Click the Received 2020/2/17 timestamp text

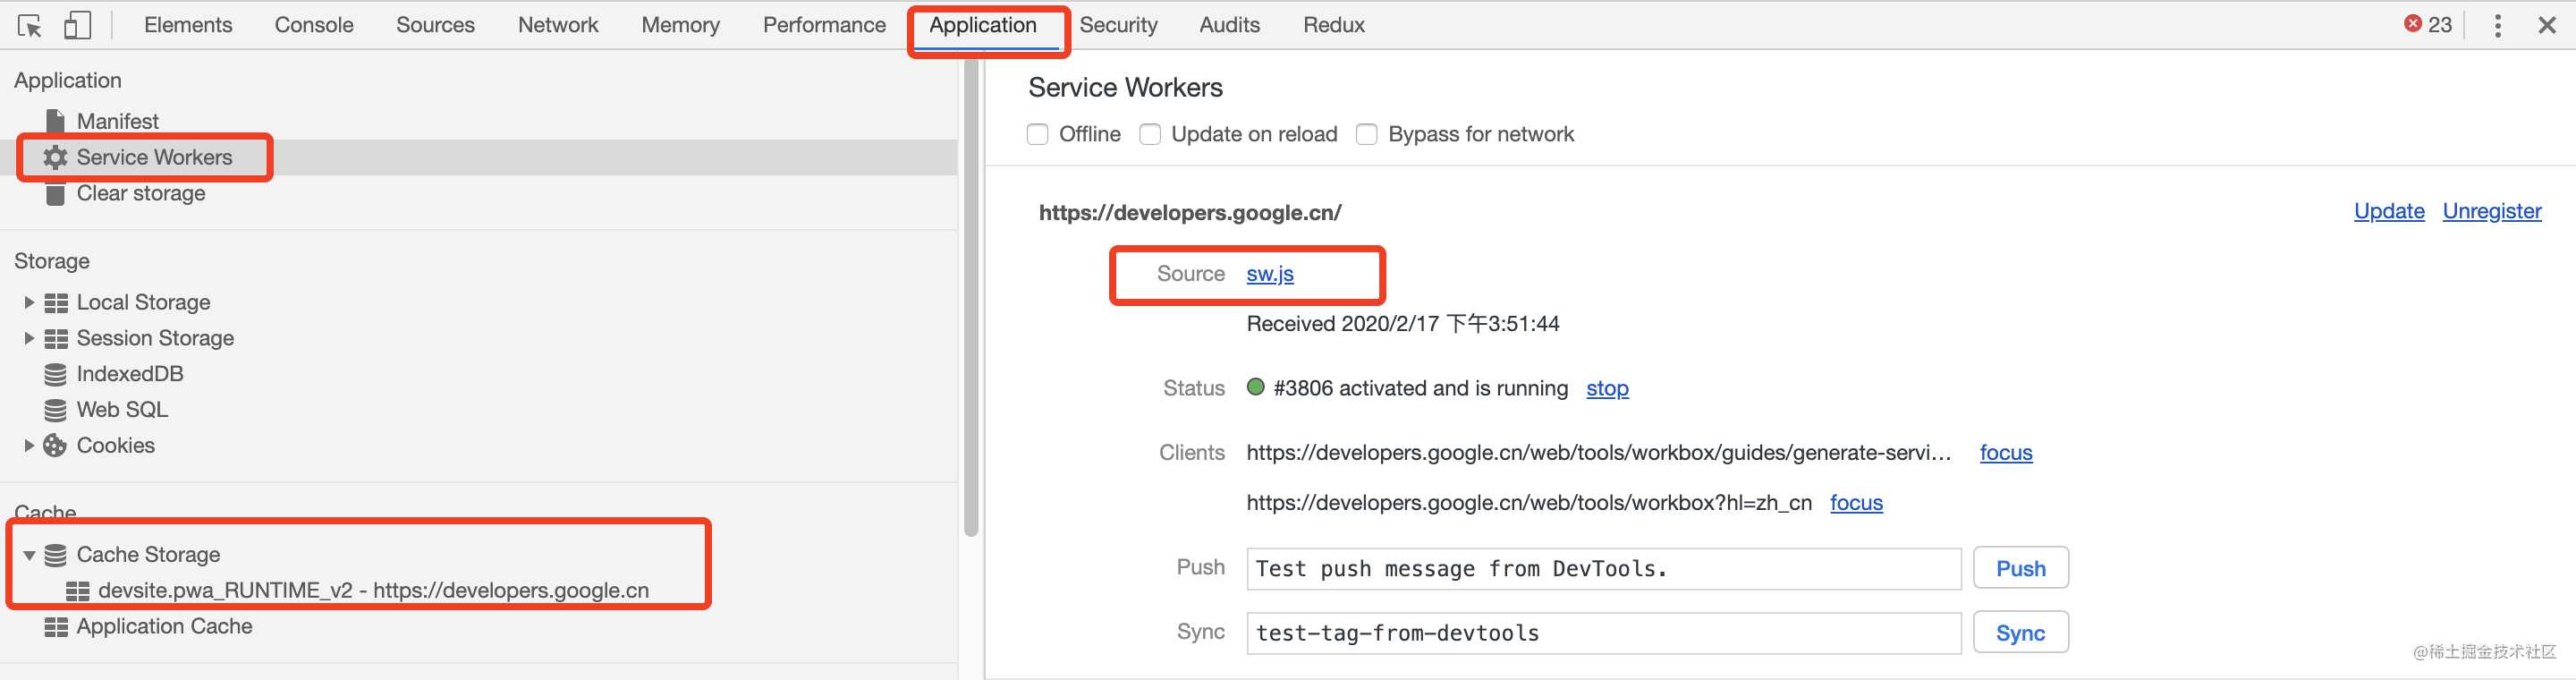[1402, 323]
